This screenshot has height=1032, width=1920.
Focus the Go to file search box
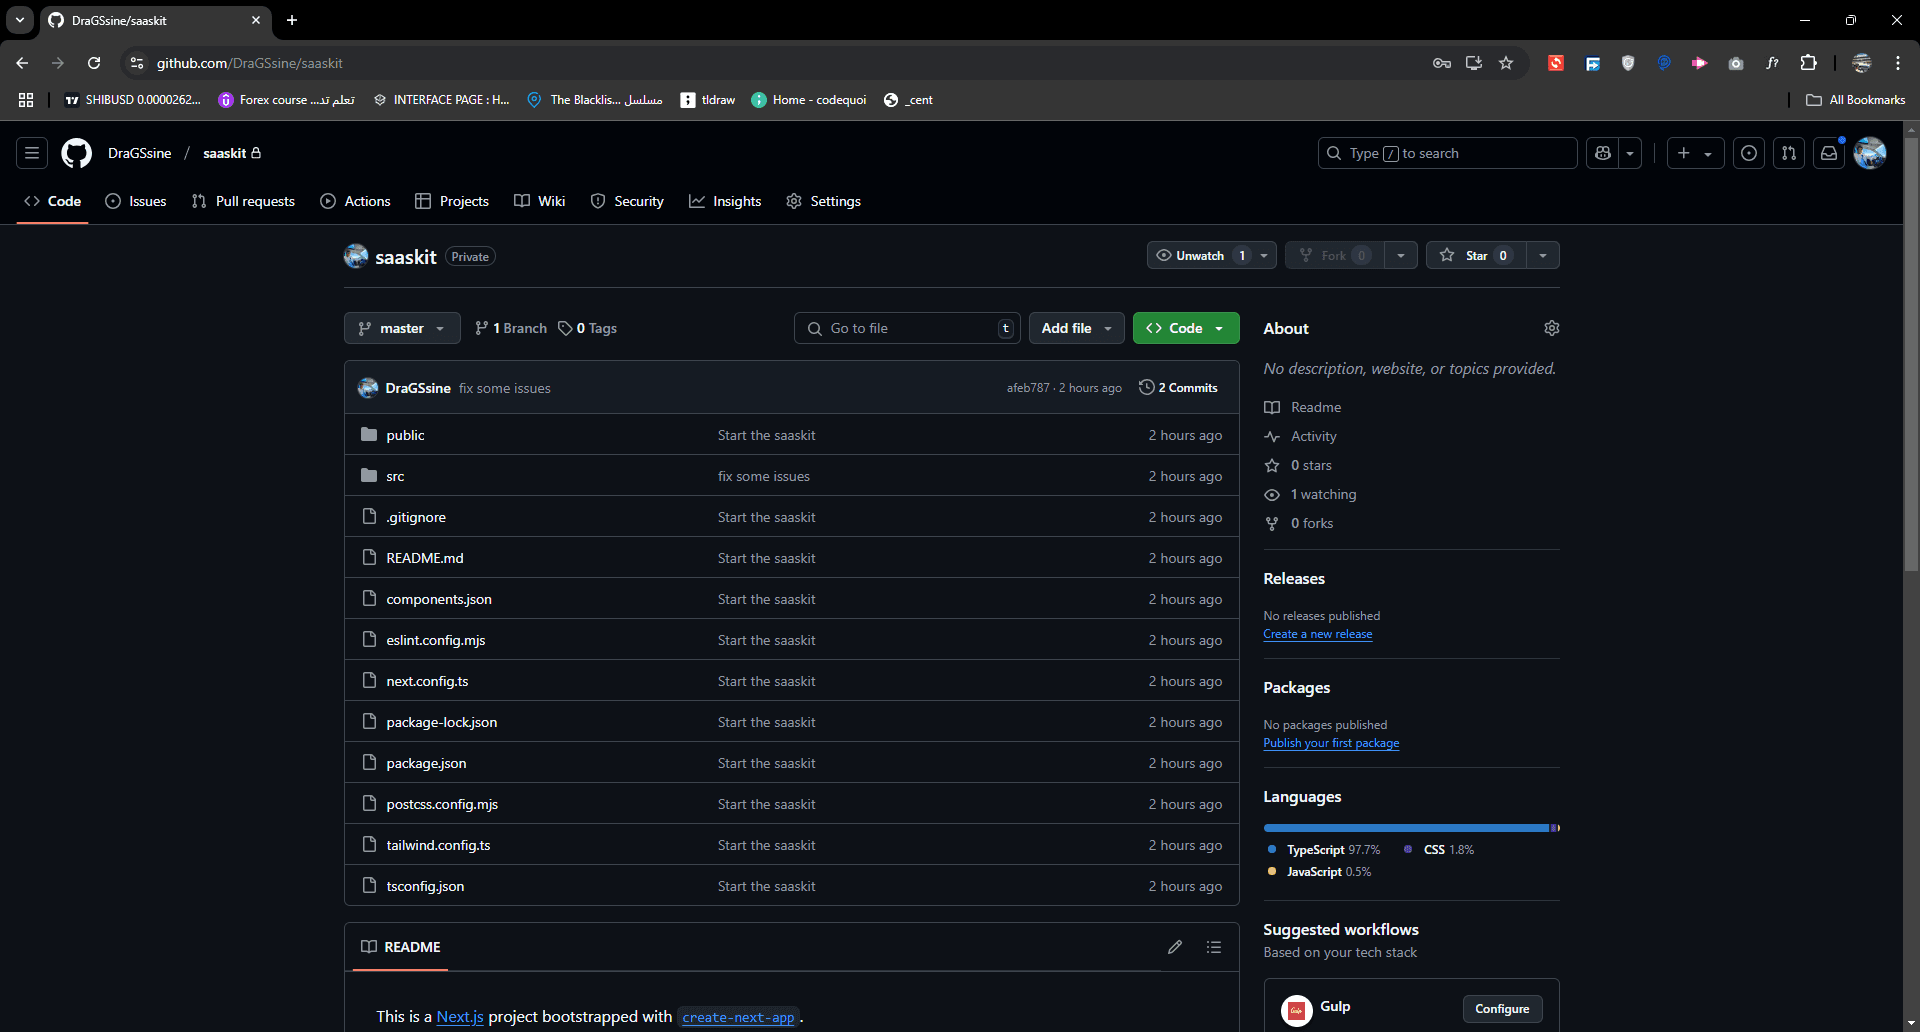point(907,328)
